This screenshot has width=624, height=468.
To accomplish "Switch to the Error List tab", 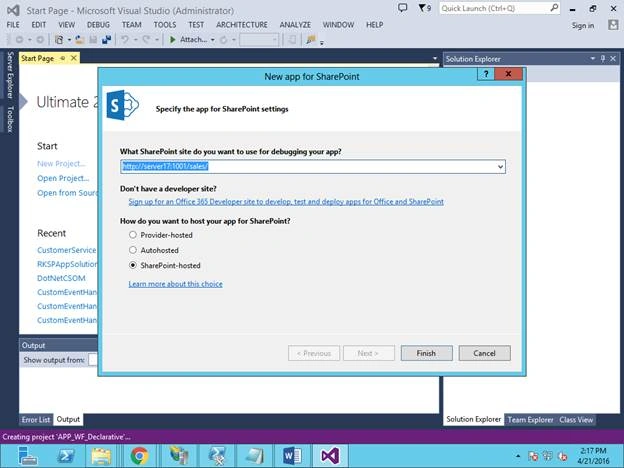I will (36, 419).
